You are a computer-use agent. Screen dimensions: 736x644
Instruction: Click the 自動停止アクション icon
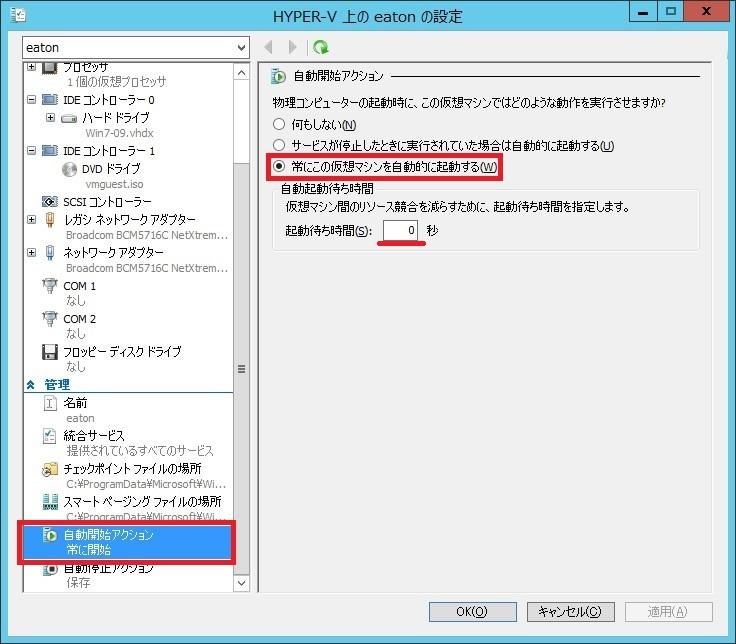[50, 569]
